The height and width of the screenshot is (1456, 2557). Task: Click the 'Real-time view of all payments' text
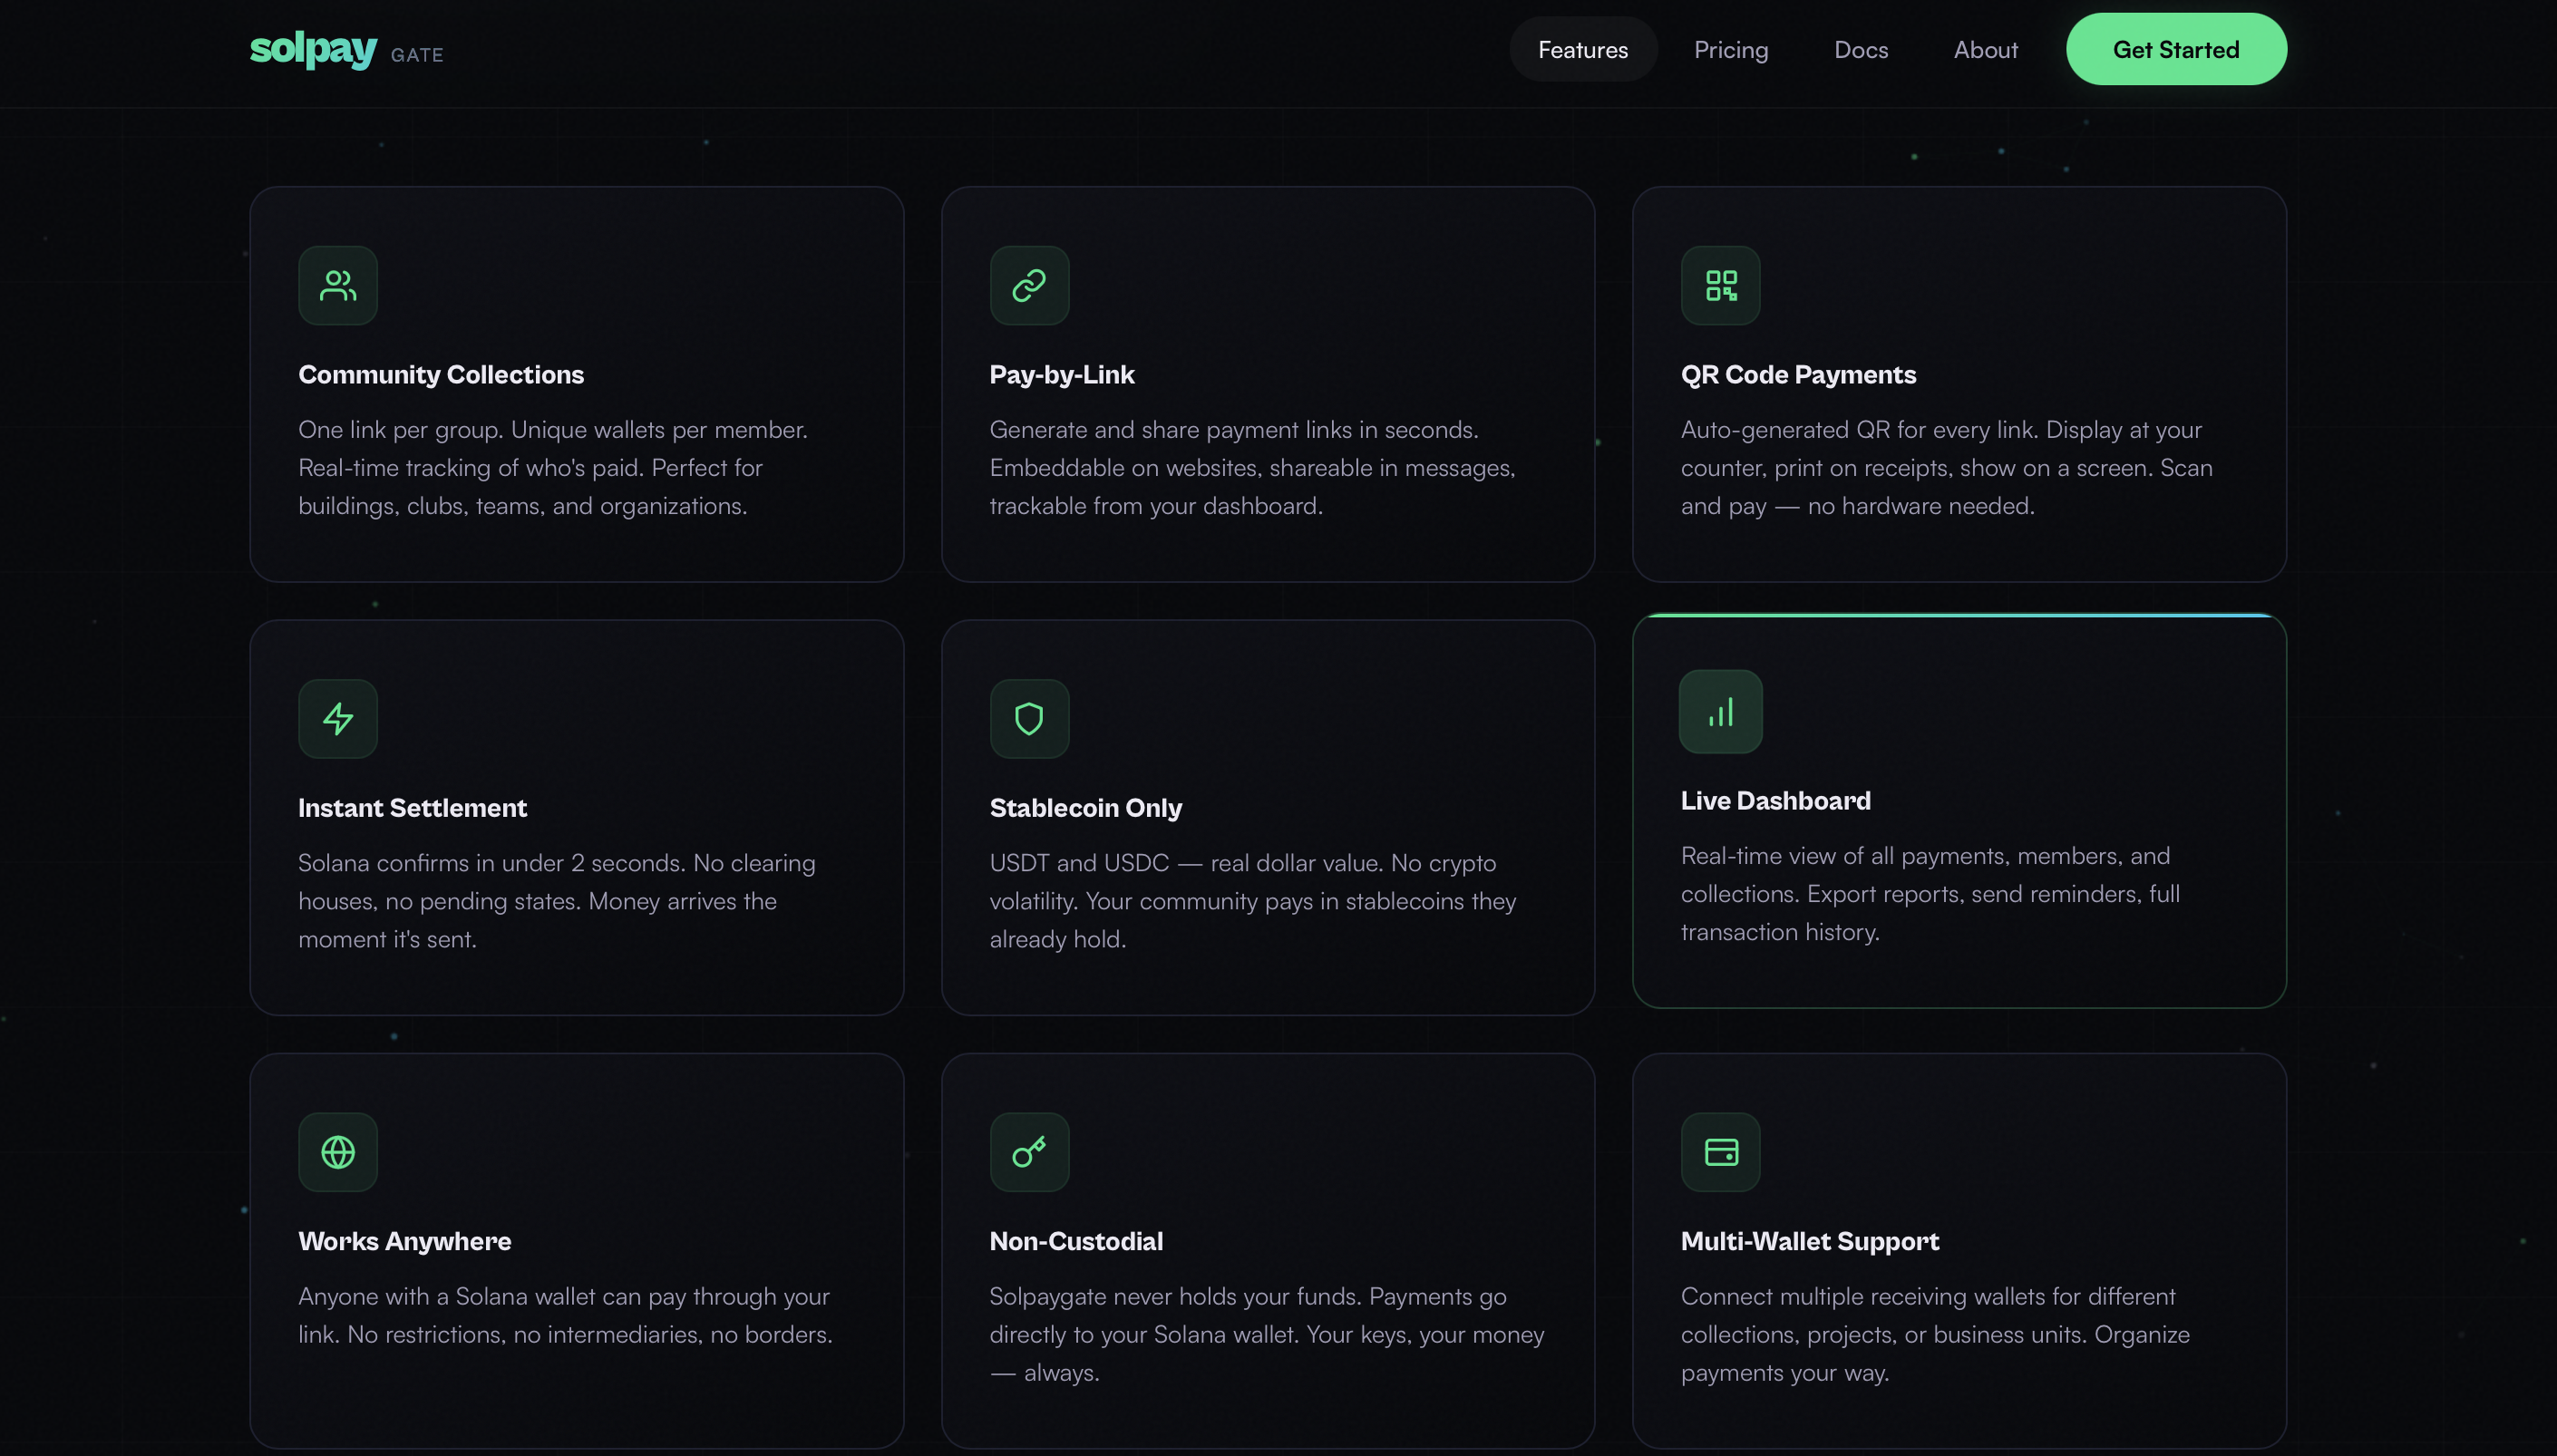[1930, 894]
